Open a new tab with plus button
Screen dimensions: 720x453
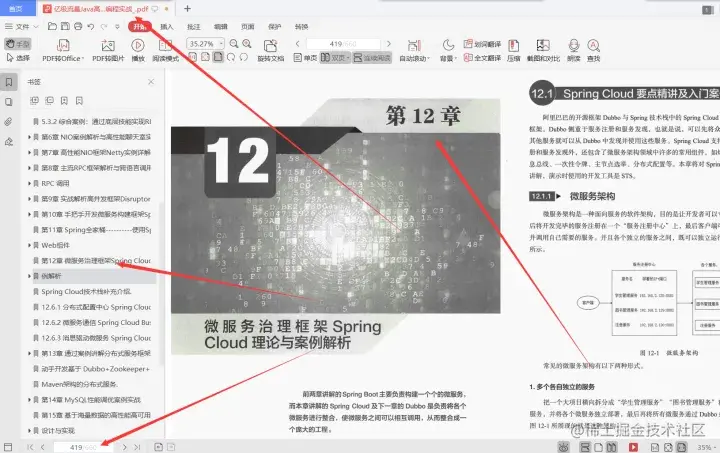tap(187, 8)
